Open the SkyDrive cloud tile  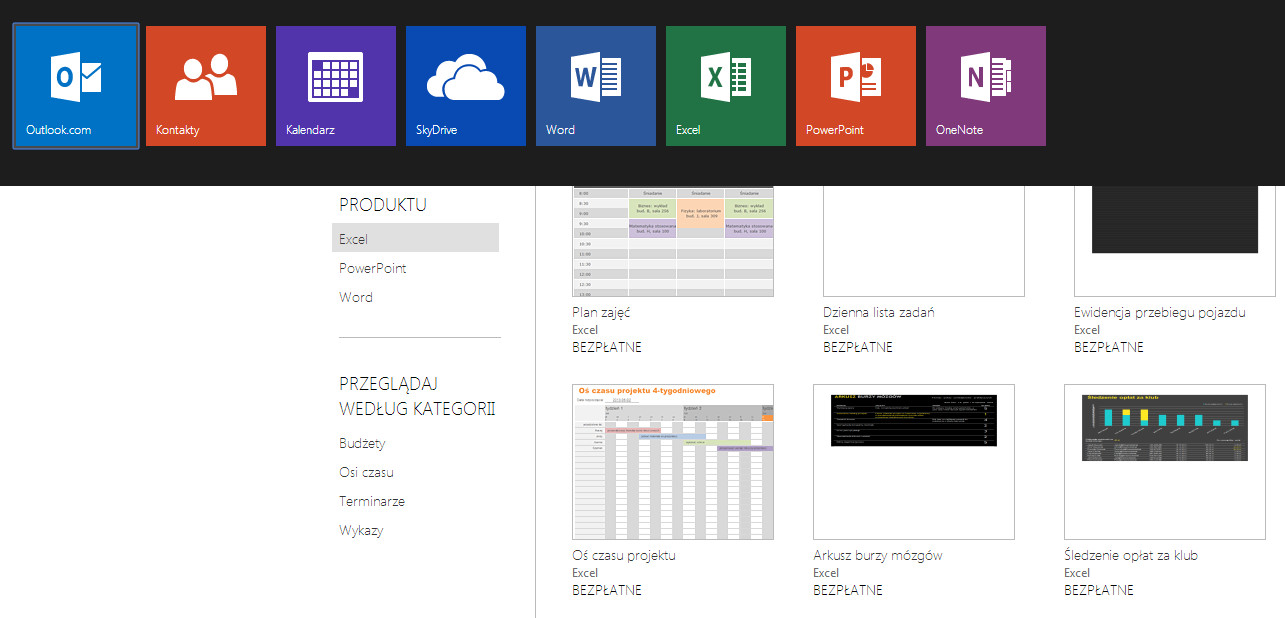pyautogui.click(x=466, y=86)
